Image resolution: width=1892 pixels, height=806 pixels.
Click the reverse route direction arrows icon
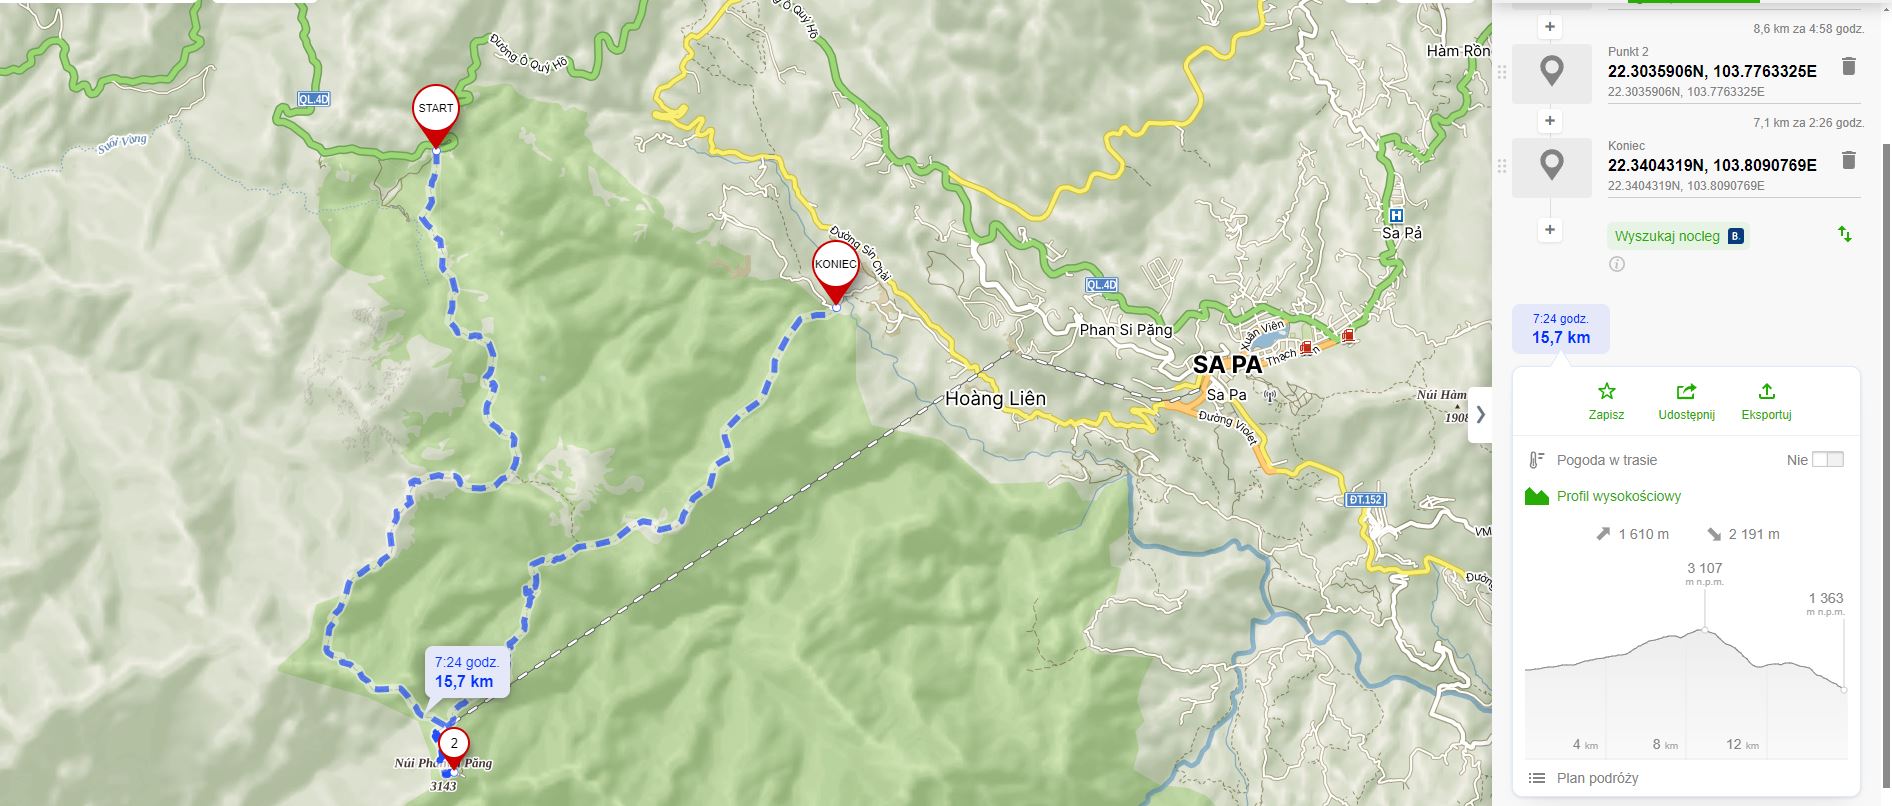(x=1845, y=235)
